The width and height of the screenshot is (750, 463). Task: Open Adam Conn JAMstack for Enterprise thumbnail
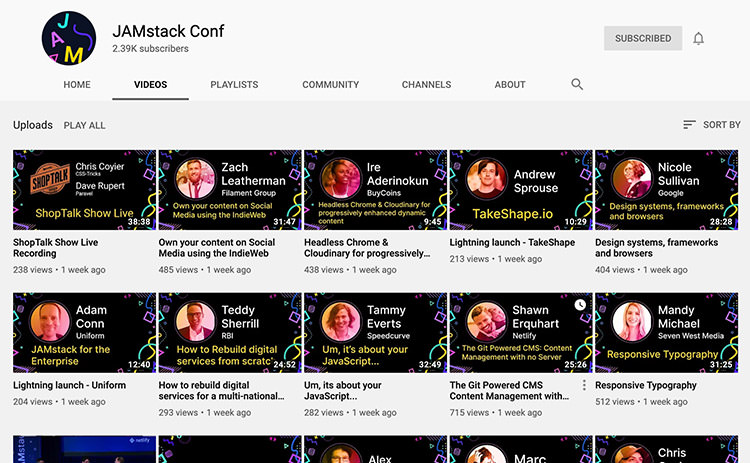(x=83, y=333)
